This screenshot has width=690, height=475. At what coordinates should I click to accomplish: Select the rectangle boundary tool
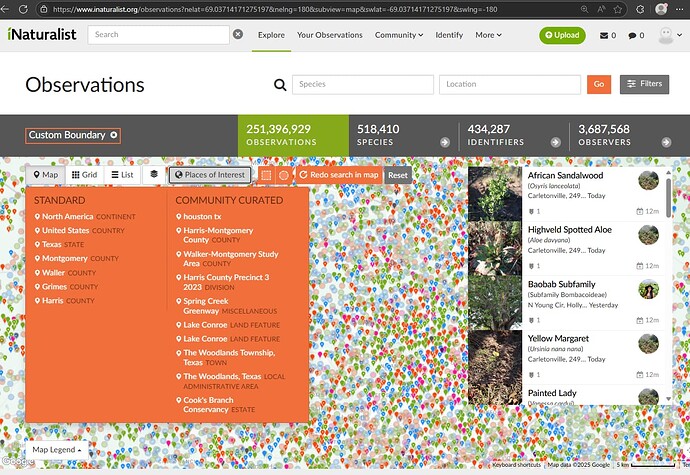(x=266, y=175)
